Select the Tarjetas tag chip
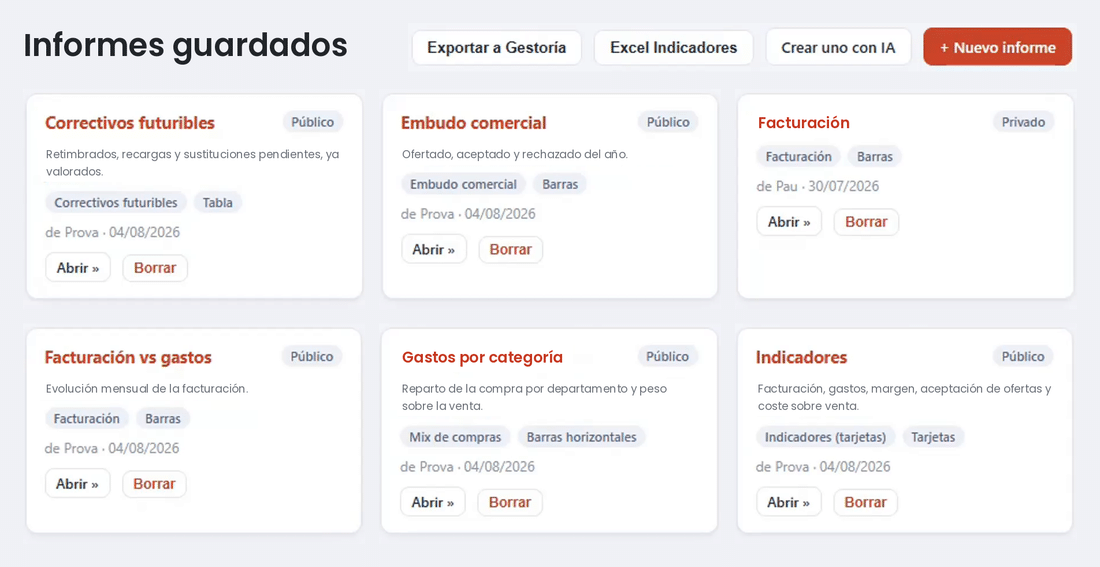1100x567 pixels. pos(934,437)
